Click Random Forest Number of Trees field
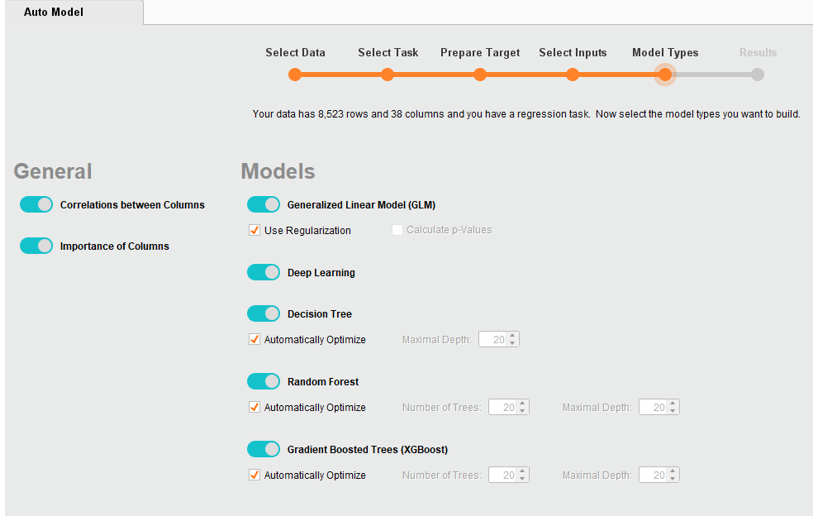Screen dimensions: 819x521 [x=503, y=407]
